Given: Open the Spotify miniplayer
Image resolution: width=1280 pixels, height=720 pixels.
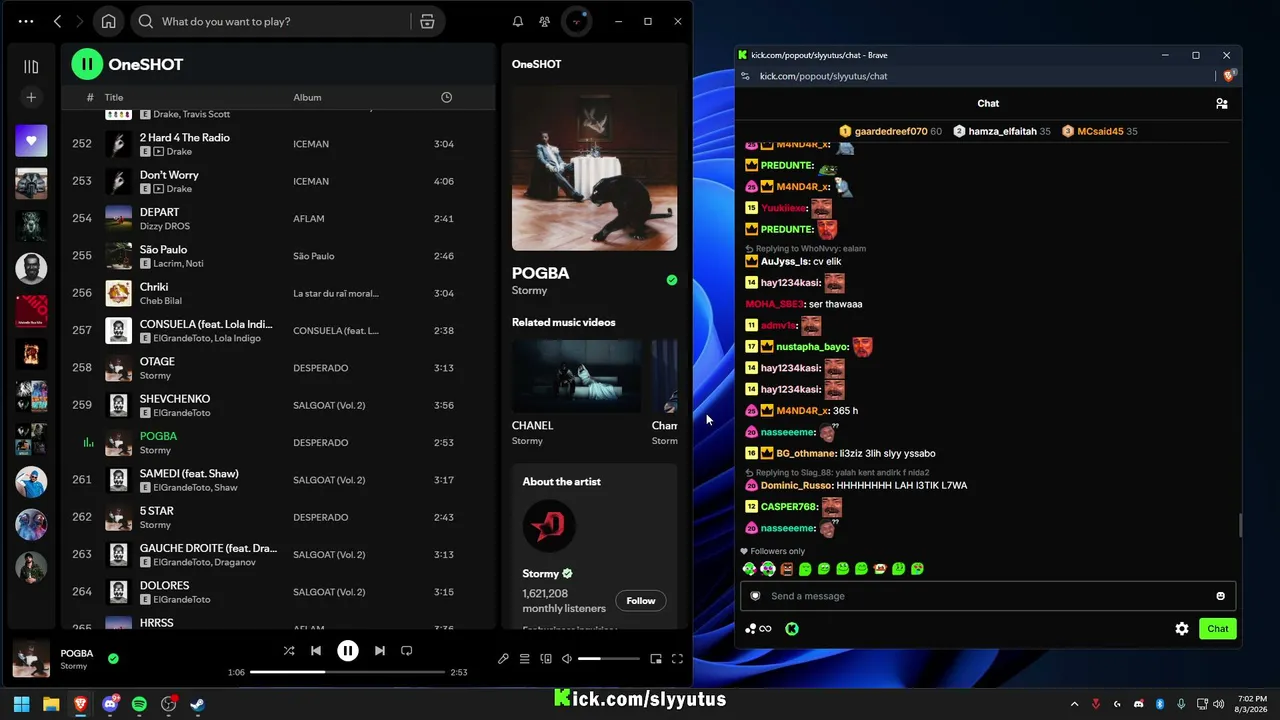Looking at the screenshot, I should pos(656,659).
